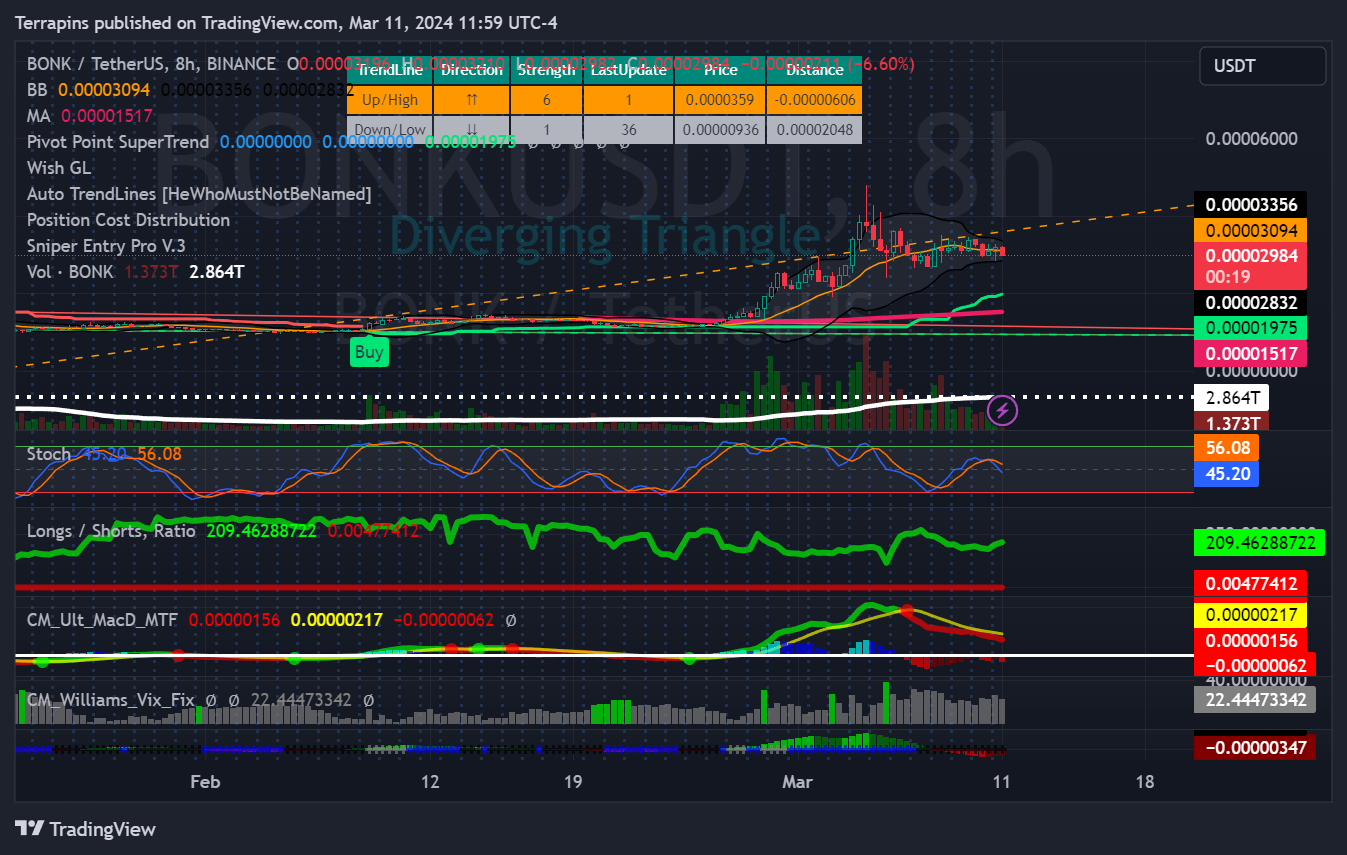Viewport: 1347px width, 855px height.
Task: Click the 1.373T volume label
Action: [1232, 422]
